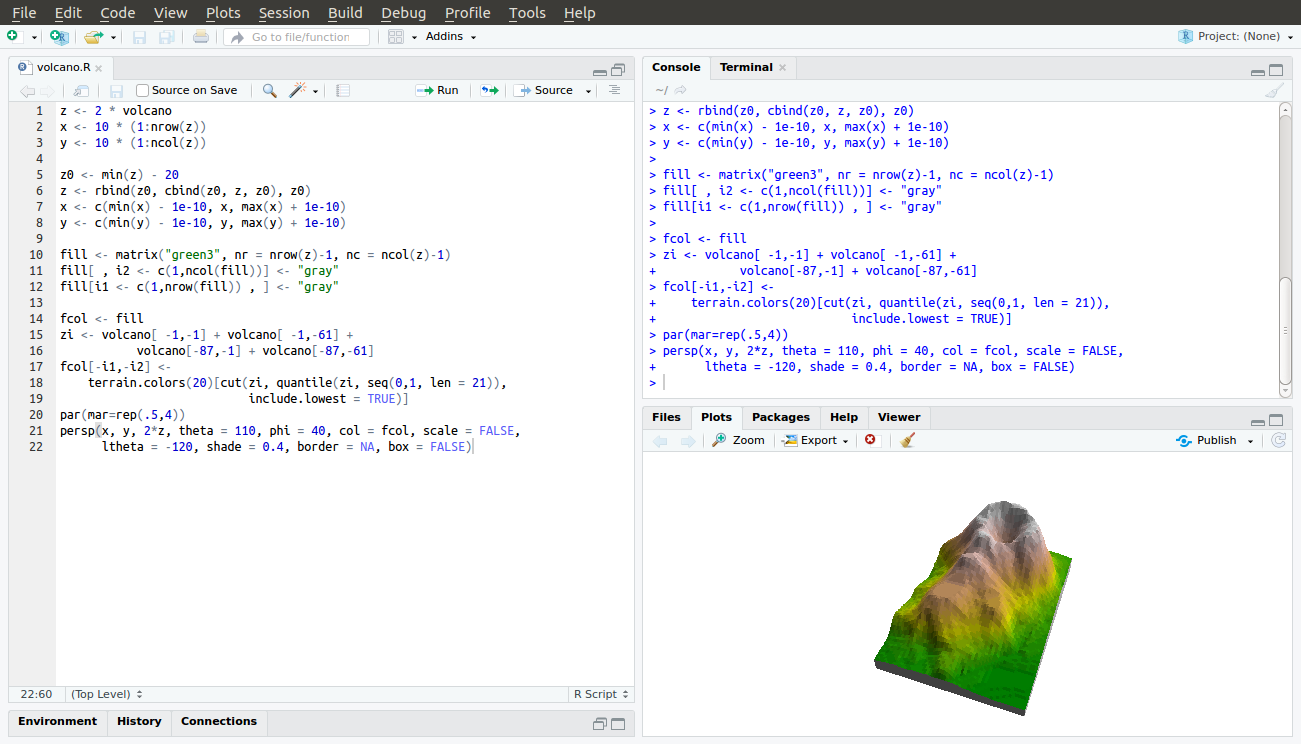
Task: Click the code tools magic wand icon
Action: pyautogui.click(x=295, y=90)
